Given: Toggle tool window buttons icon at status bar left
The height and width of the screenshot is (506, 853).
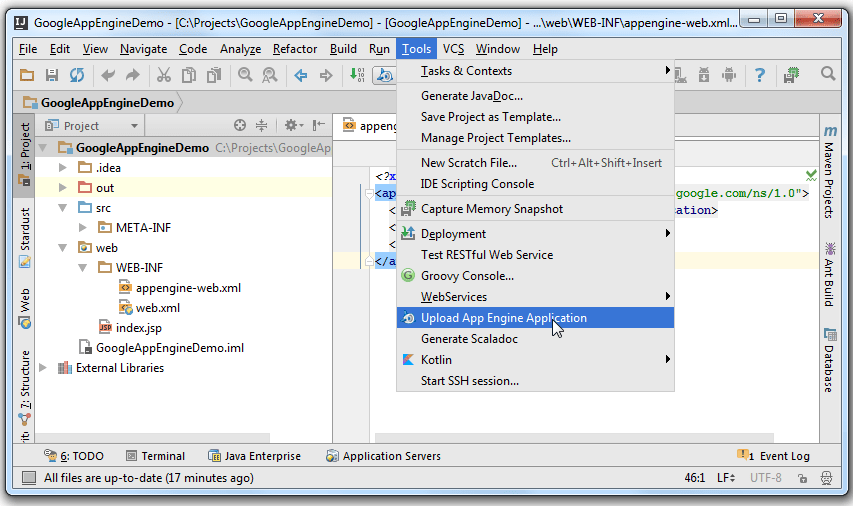Looking at the screenshot, I should (28, 478).
